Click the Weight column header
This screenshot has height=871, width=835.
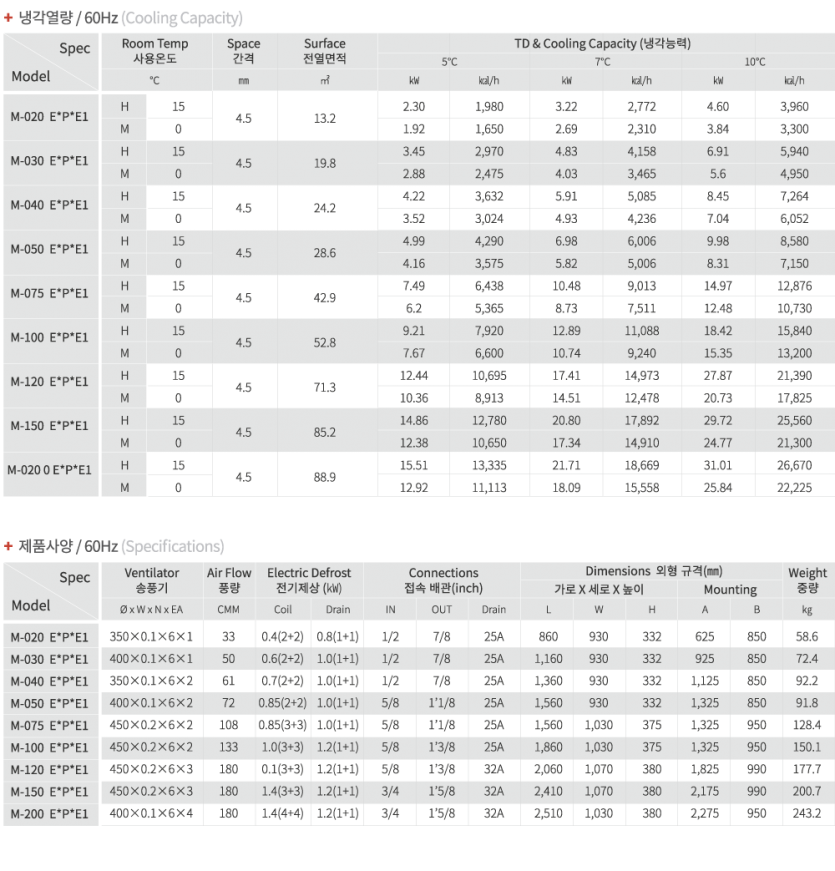[807, 580]
